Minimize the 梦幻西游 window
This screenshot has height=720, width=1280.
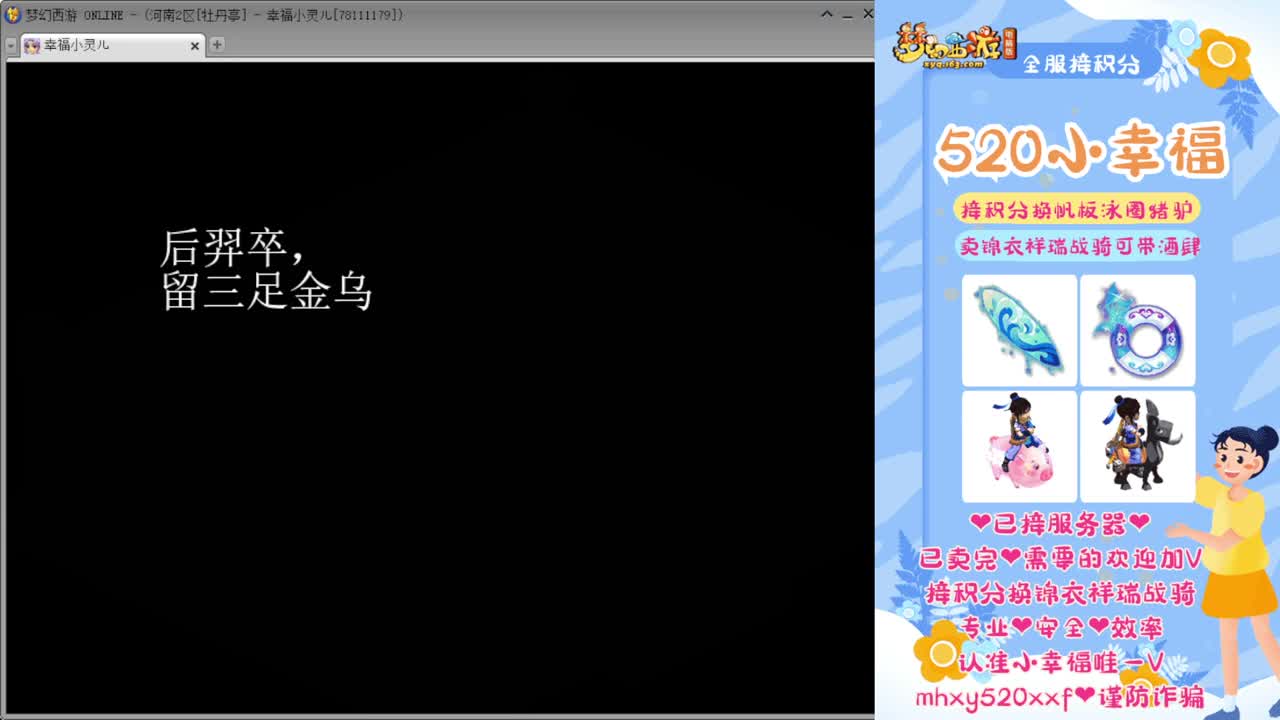coord(846,15)
